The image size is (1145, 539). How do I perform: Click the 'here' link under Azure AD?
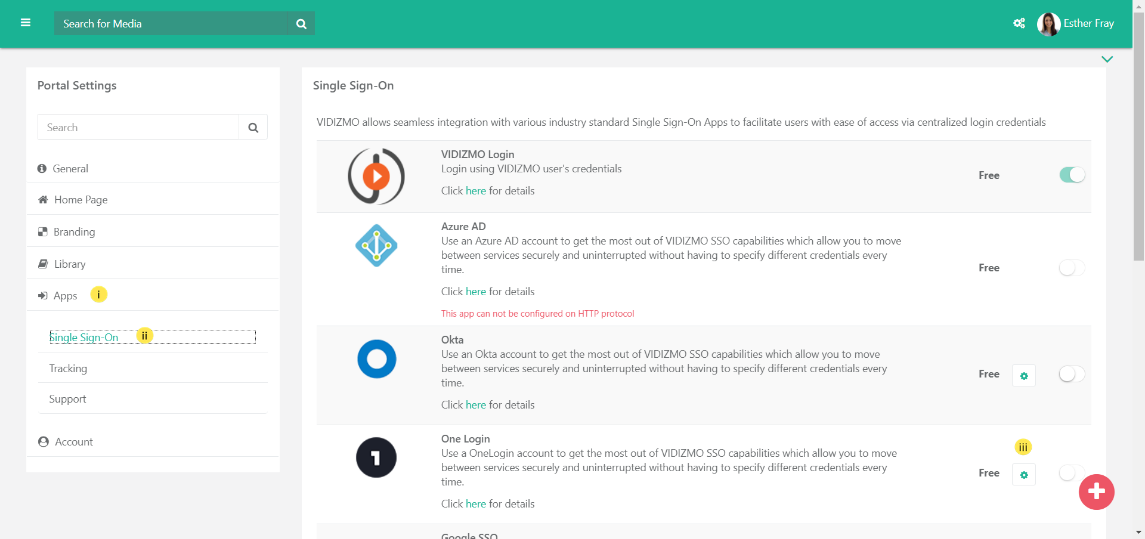click(476, 292)
